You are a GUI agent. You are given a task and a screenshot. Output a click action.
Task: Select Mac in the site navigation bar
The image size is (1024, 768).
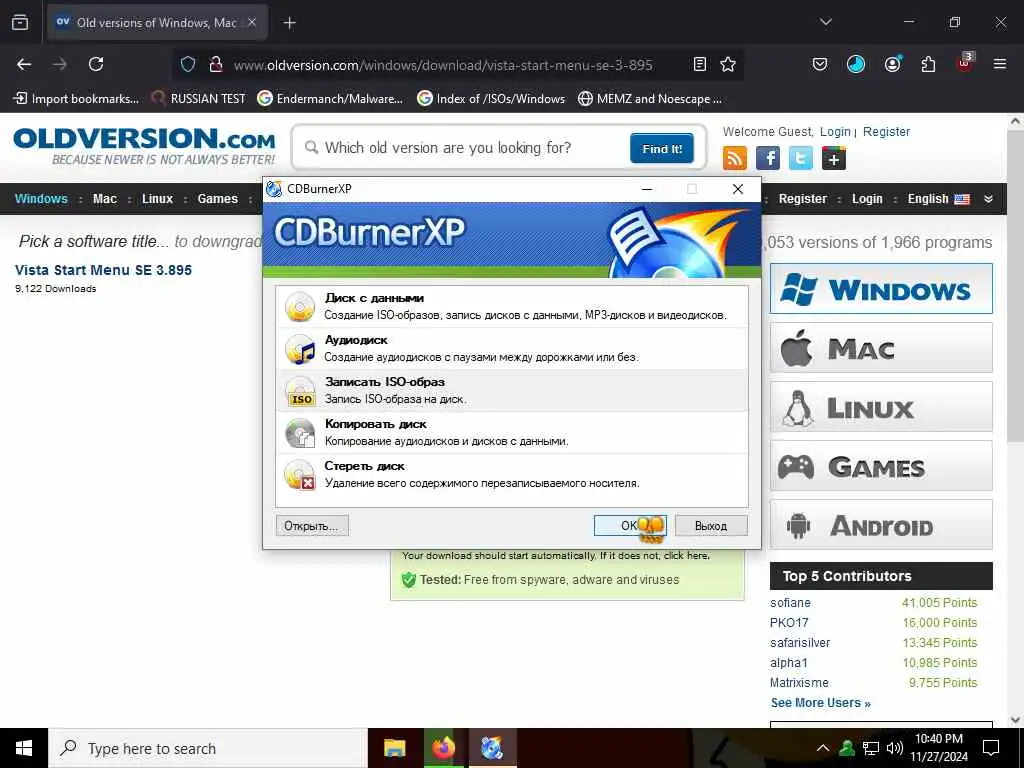pyautogui.click(x=104, y=199)
